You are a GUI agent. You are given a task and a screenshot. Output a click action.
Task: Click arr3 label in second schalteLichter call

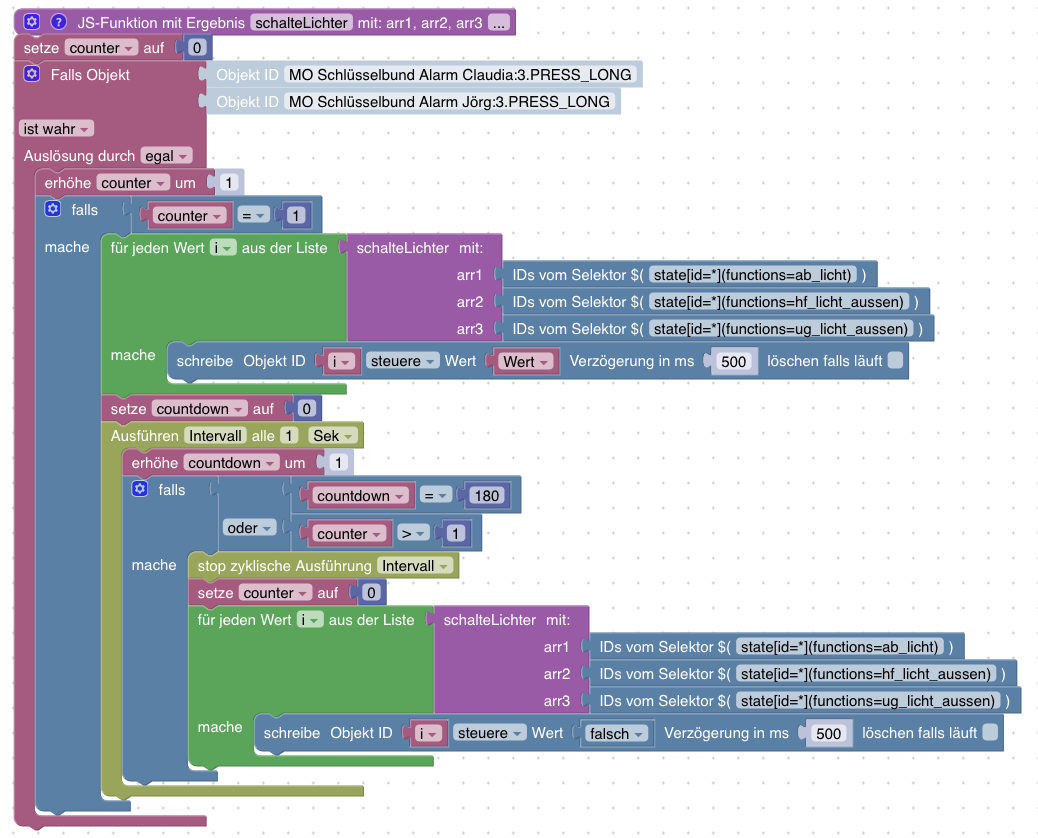click(557, 701)
